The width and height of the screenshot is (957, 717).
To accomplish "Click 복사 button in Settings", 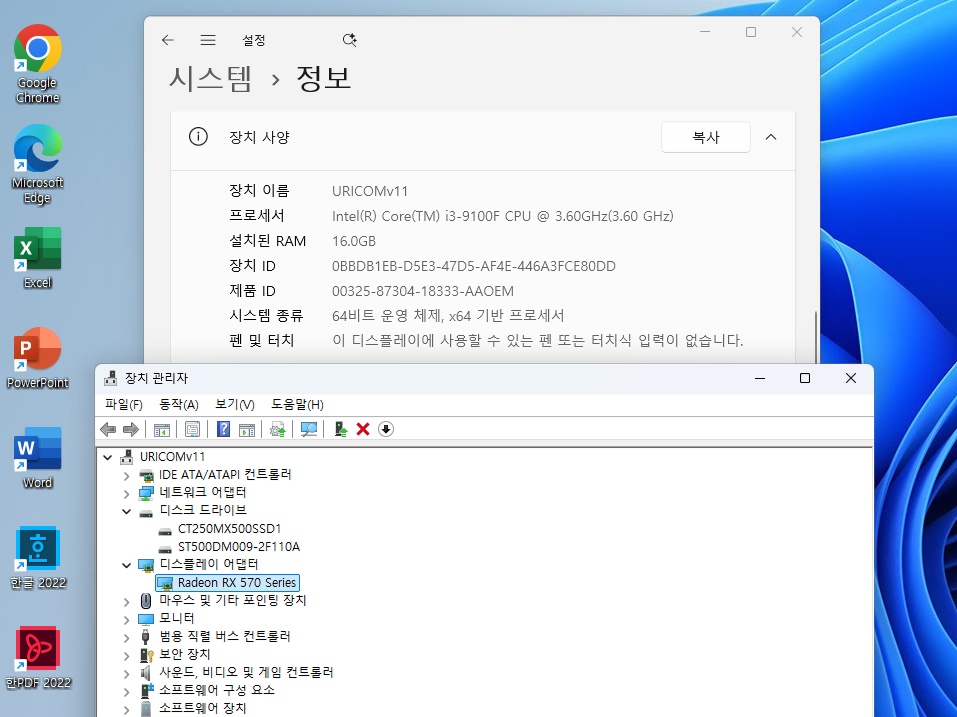I will click(706, 137).
